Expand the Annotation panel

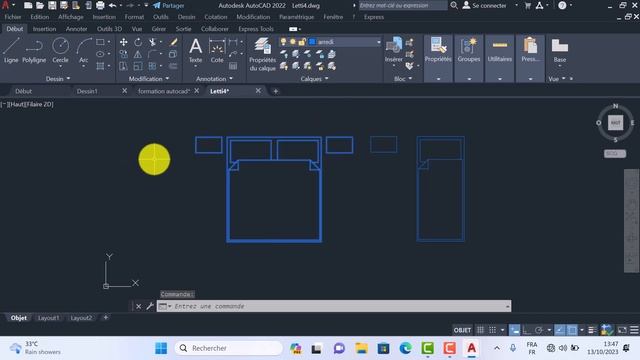pos(214,79)
